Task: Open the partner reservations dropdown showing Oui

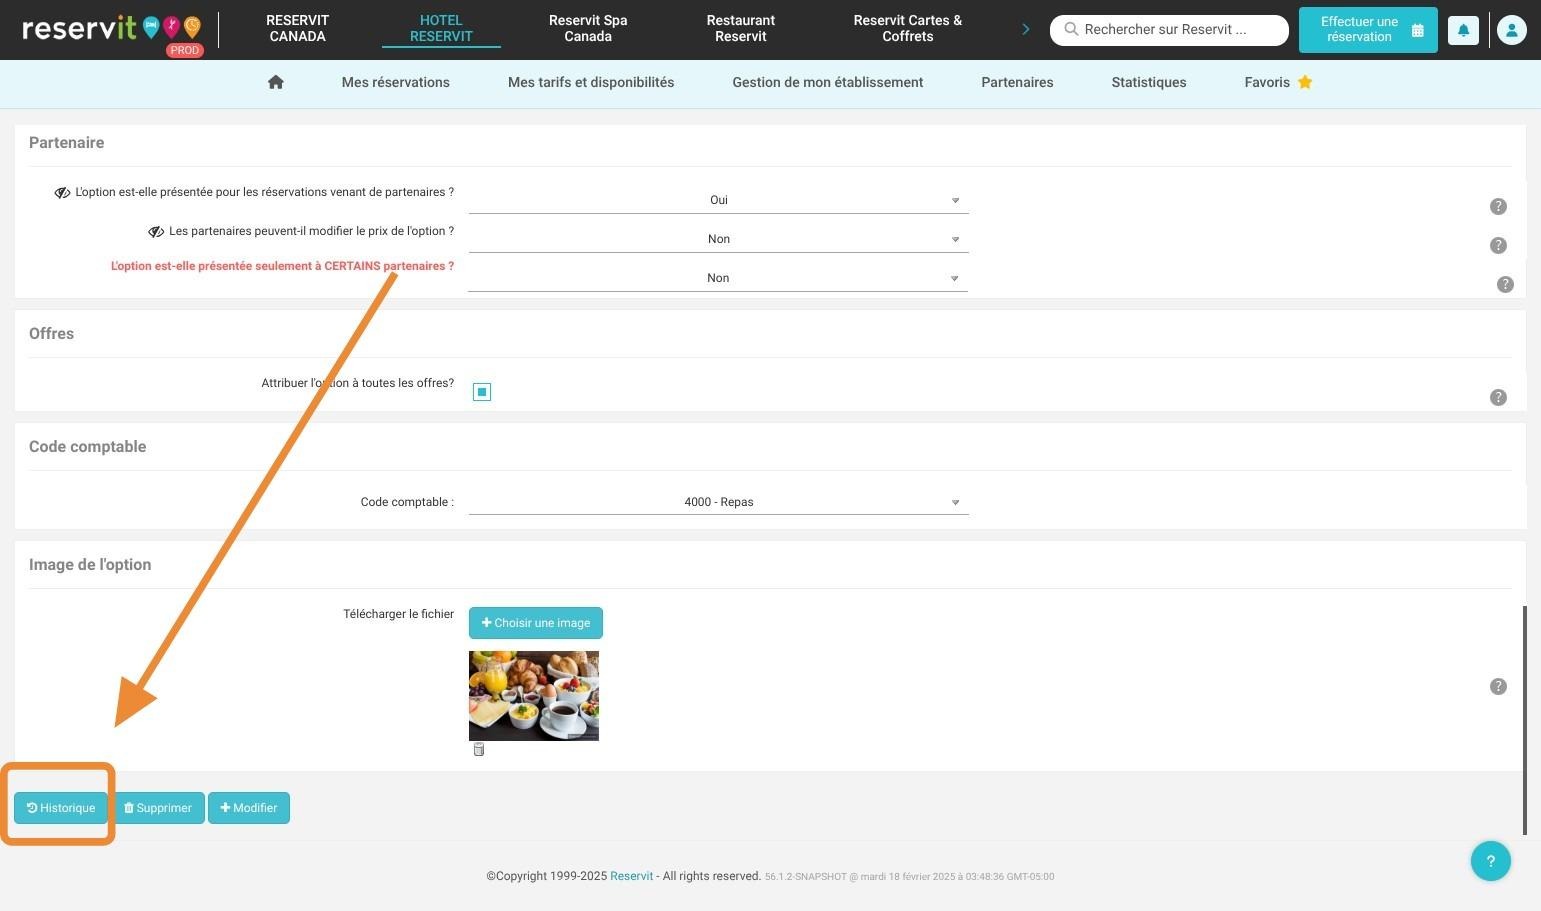Action: [x=718, y=200]
